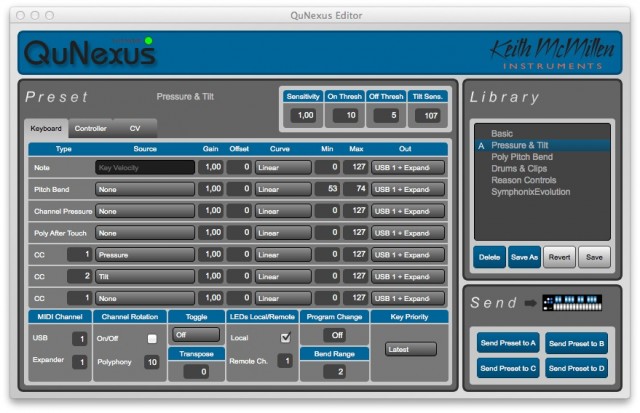Screen dimensions: 640x413
Task: Open the source dropdown showing Pressure
Action: 145,255
